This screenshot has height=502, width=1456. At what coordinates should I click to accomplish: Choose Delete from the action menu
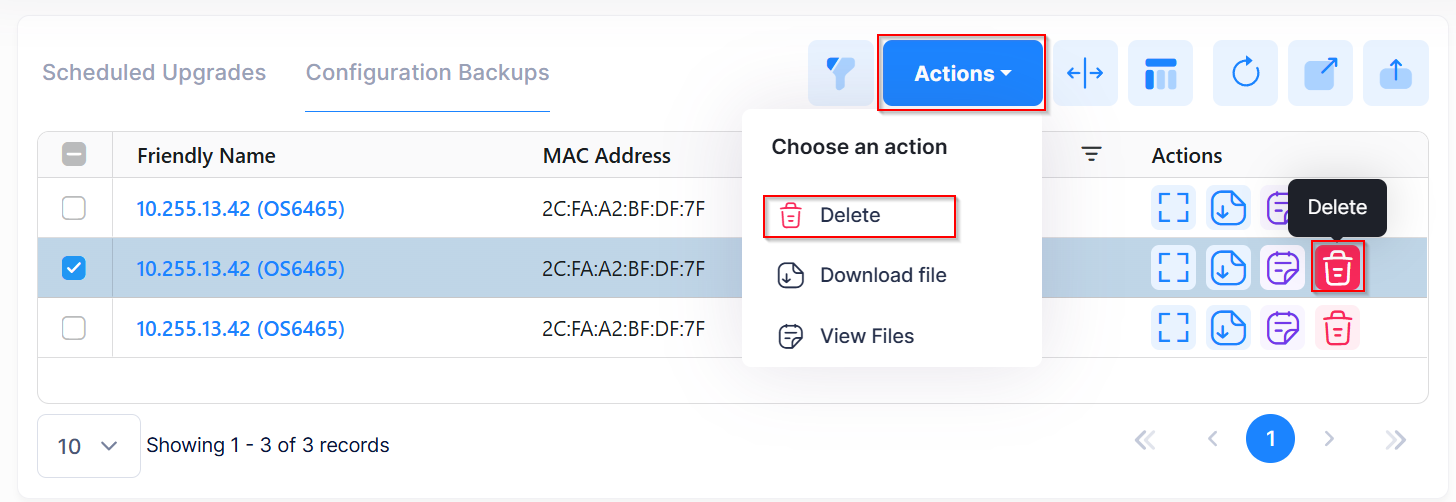pyautogui.click(x=850, y=216)
